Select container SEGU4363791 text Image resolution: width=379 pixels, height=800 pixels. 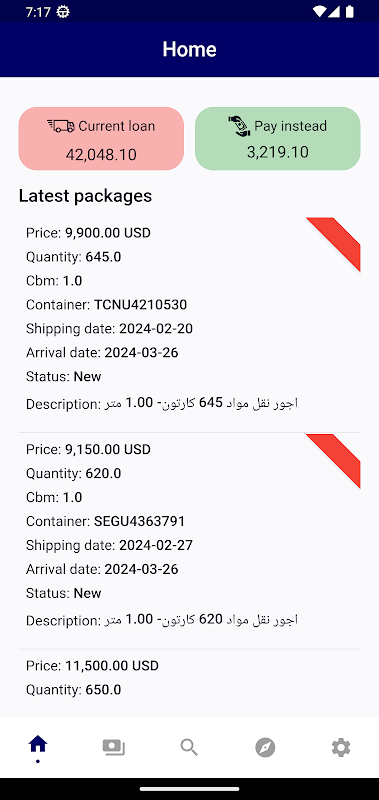tap(139, 521)
